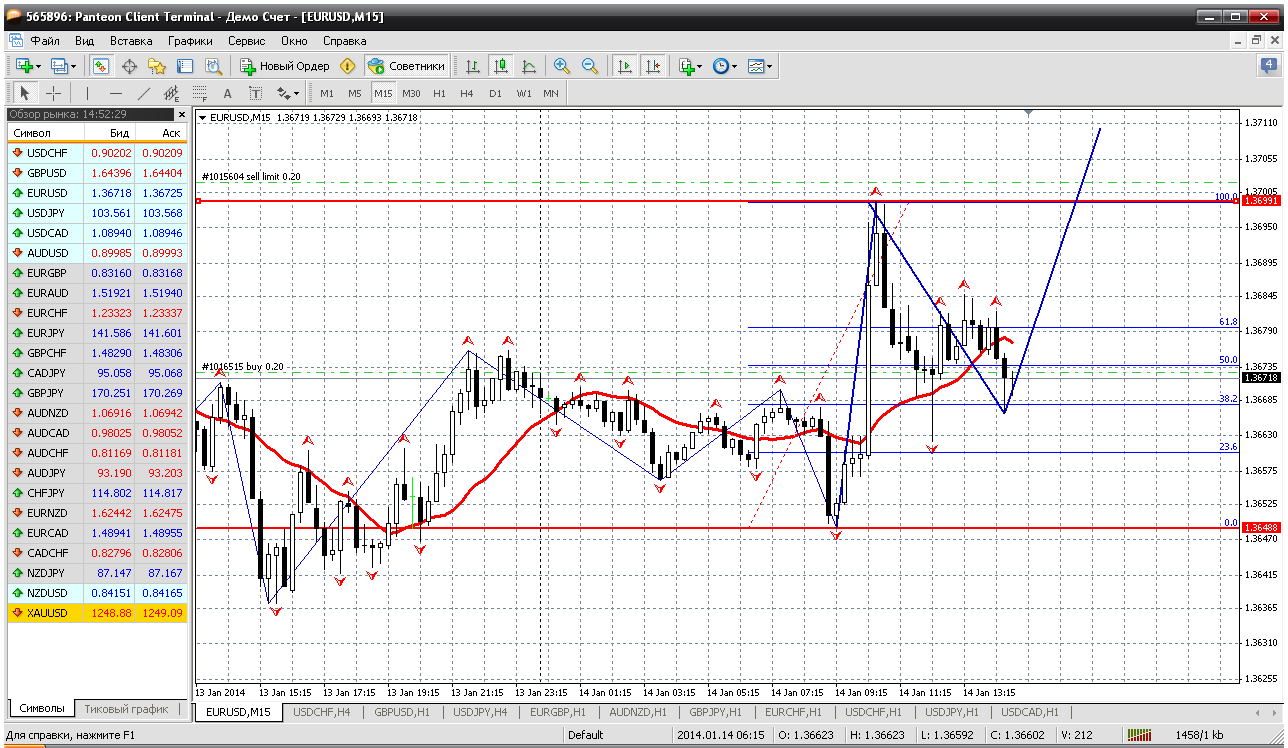The image size is (1288, 748).
Task: Open the Data Window panel
Action: coord(129,66)
